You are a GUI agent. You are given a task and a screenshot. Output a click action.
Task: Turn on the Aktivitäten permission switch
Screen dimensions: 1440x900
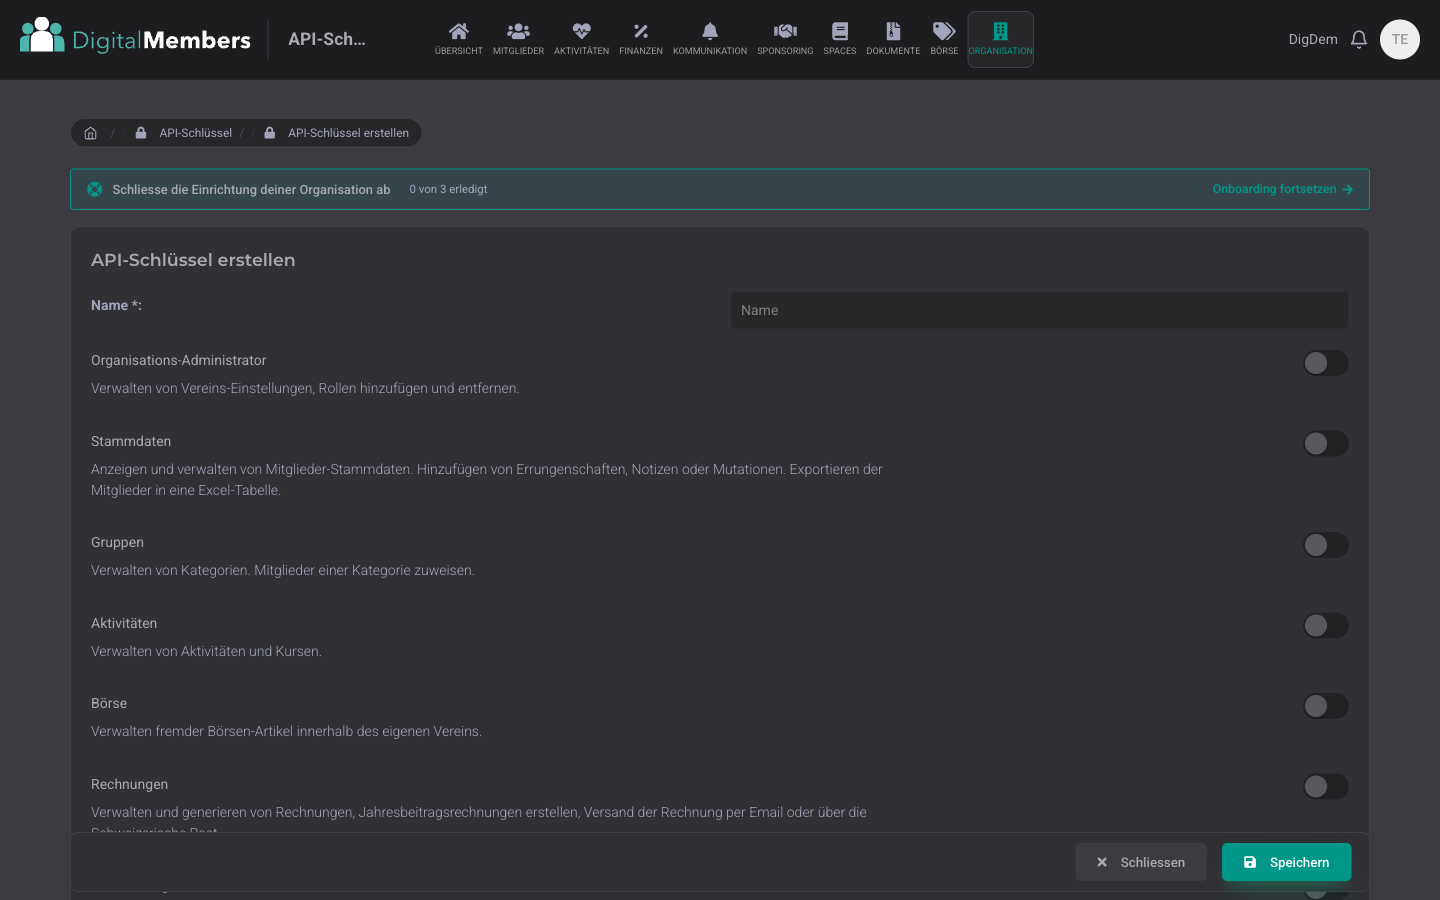1326,625
